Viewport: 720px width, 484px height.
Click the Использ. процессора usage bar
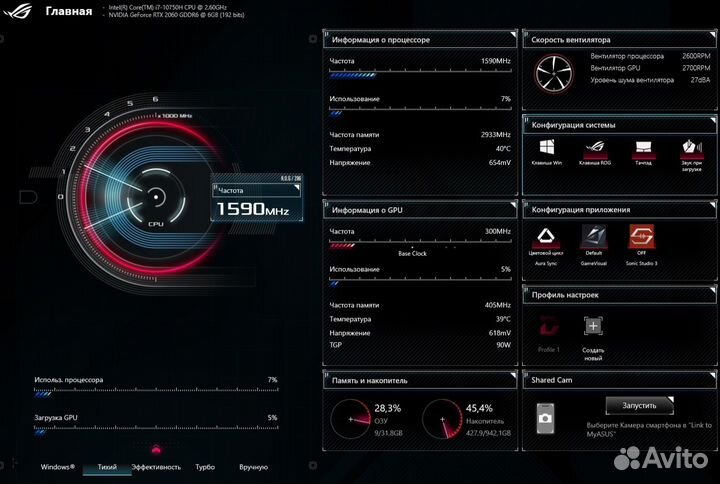point(156,392)
